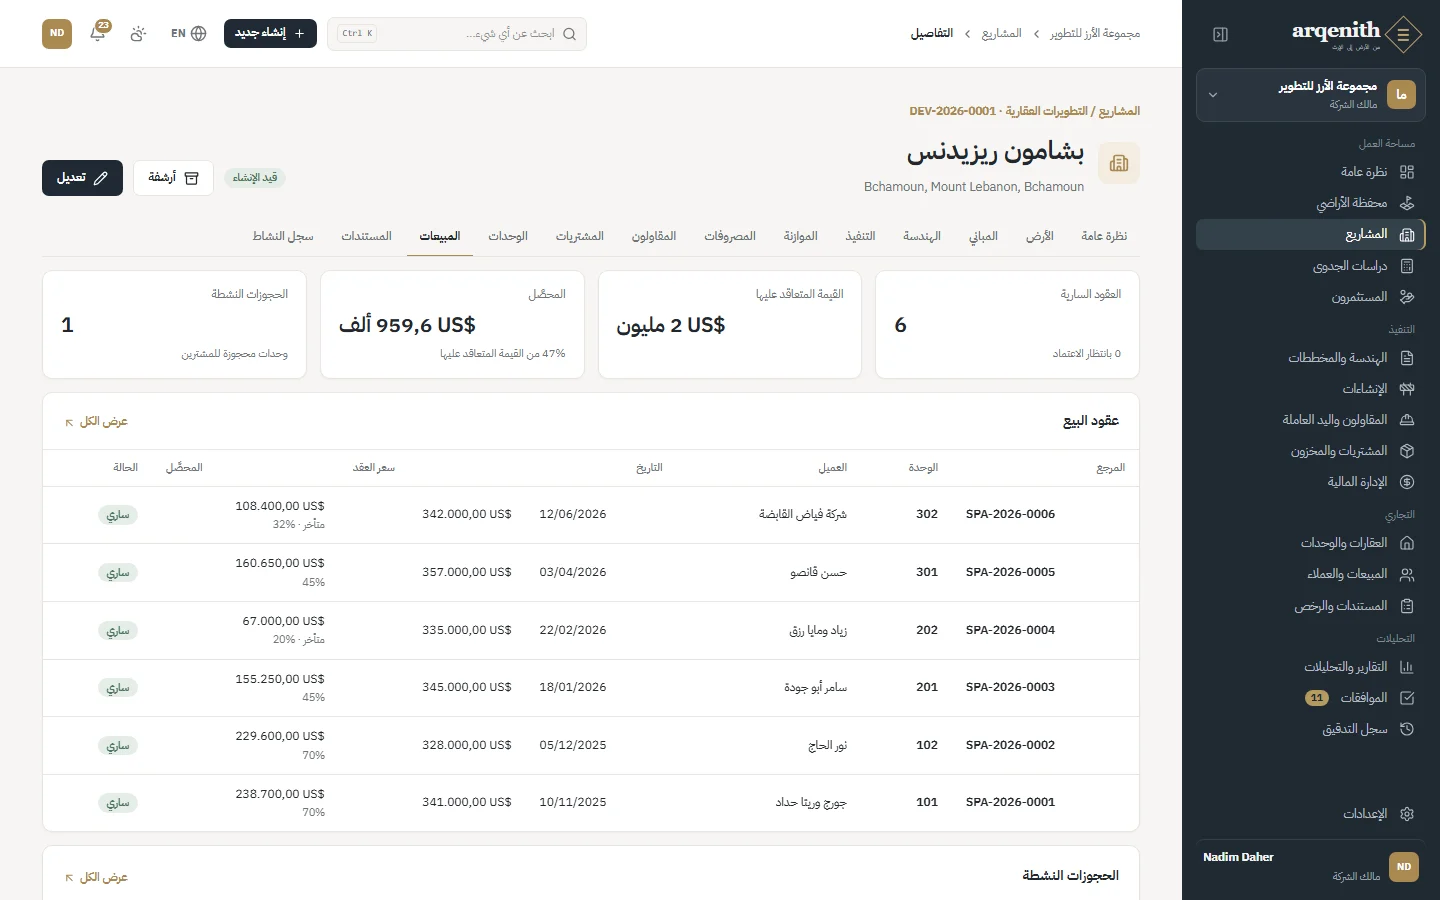
Task: Open the notifications bell
Action: point(98,33)
